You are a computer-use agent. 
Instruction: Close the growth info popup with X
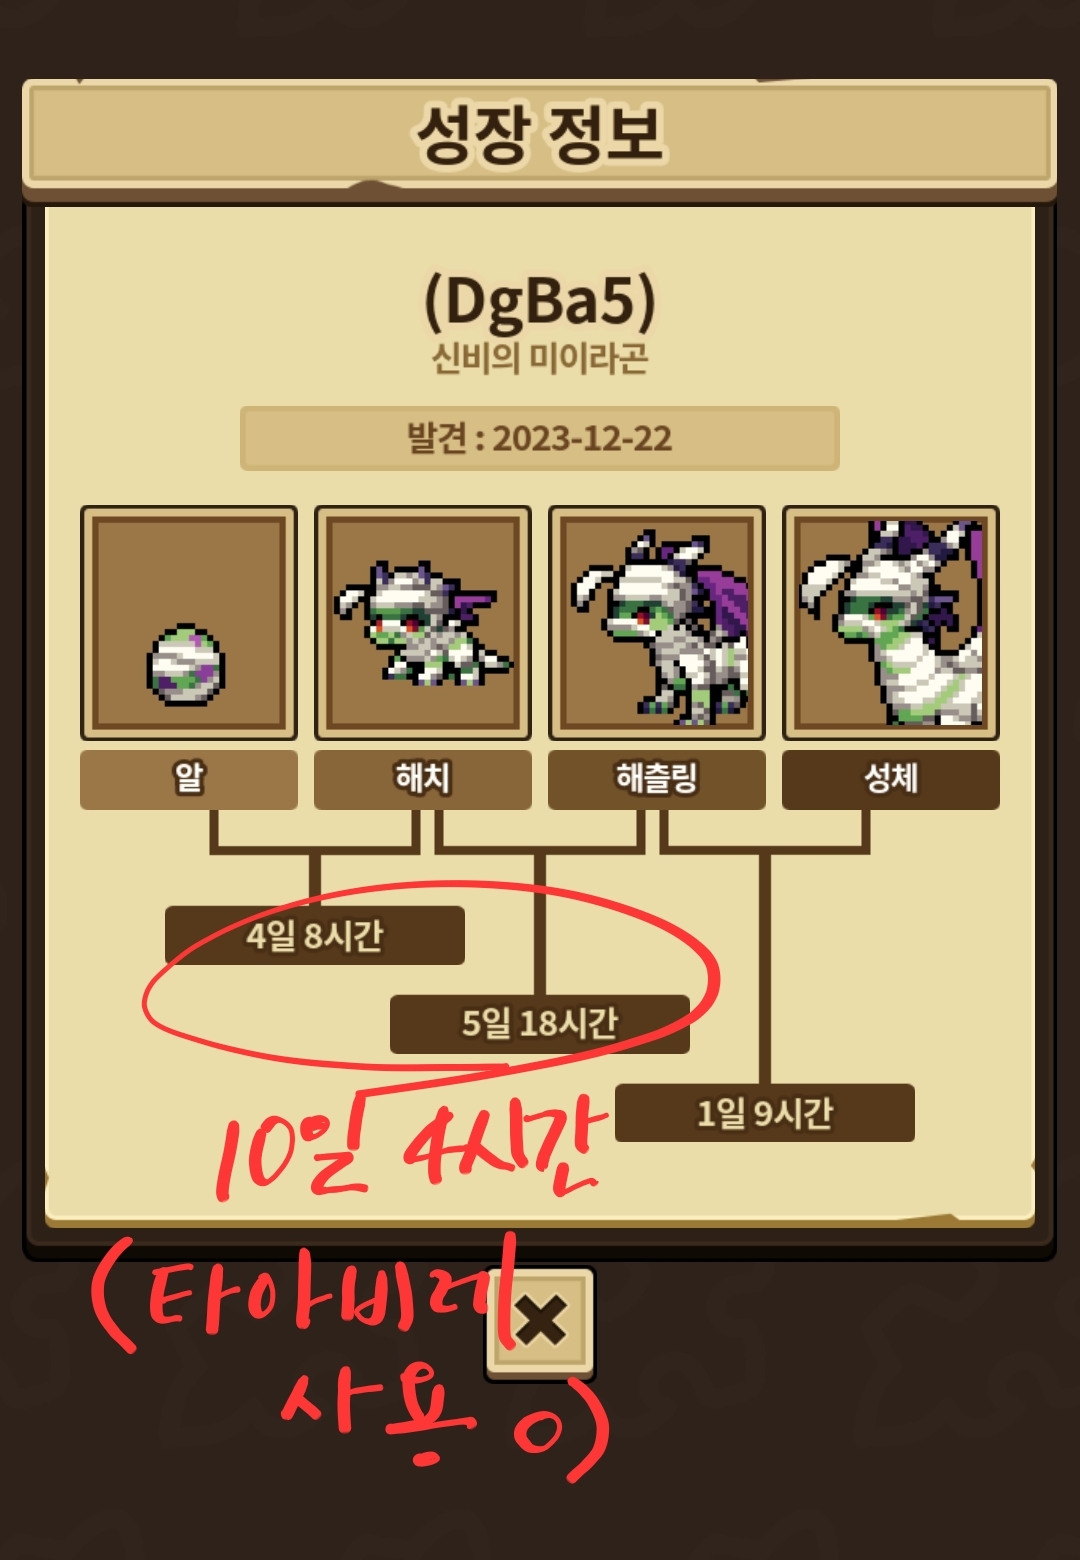541,1322
